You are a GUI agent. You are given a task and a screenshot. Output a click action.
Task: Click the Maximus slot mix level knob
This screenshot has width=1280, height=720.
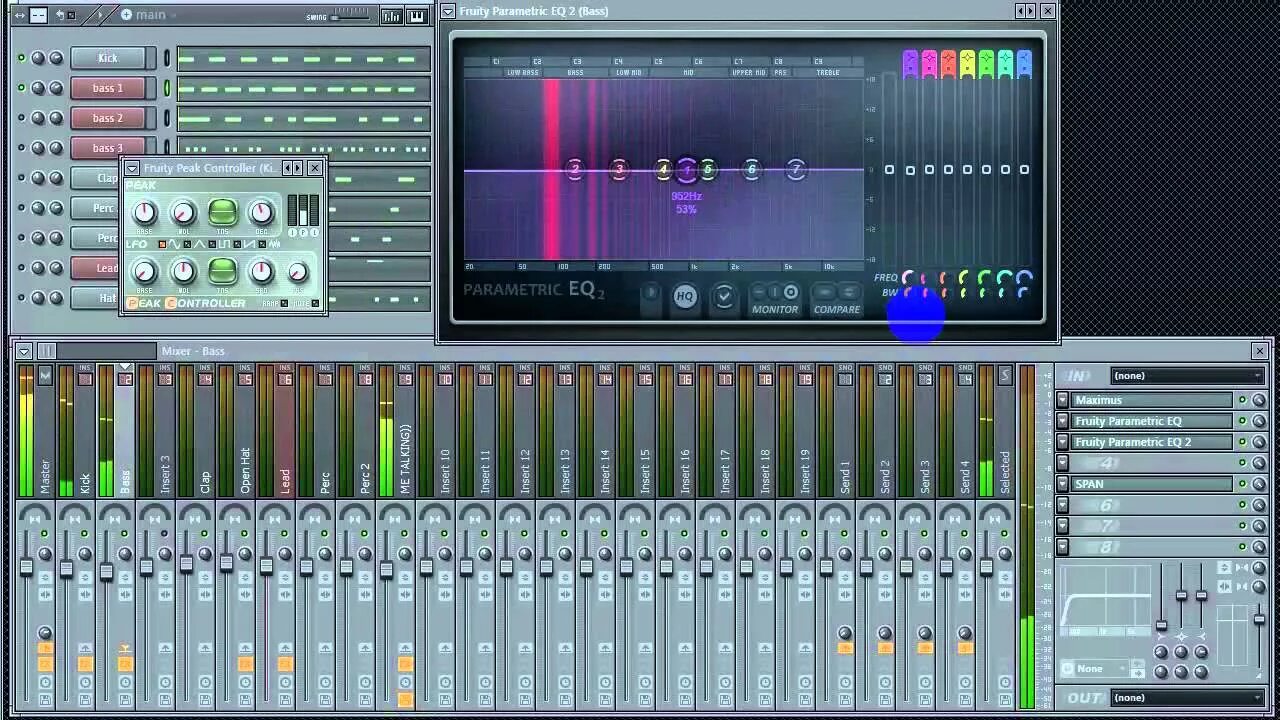point(1259,400)
